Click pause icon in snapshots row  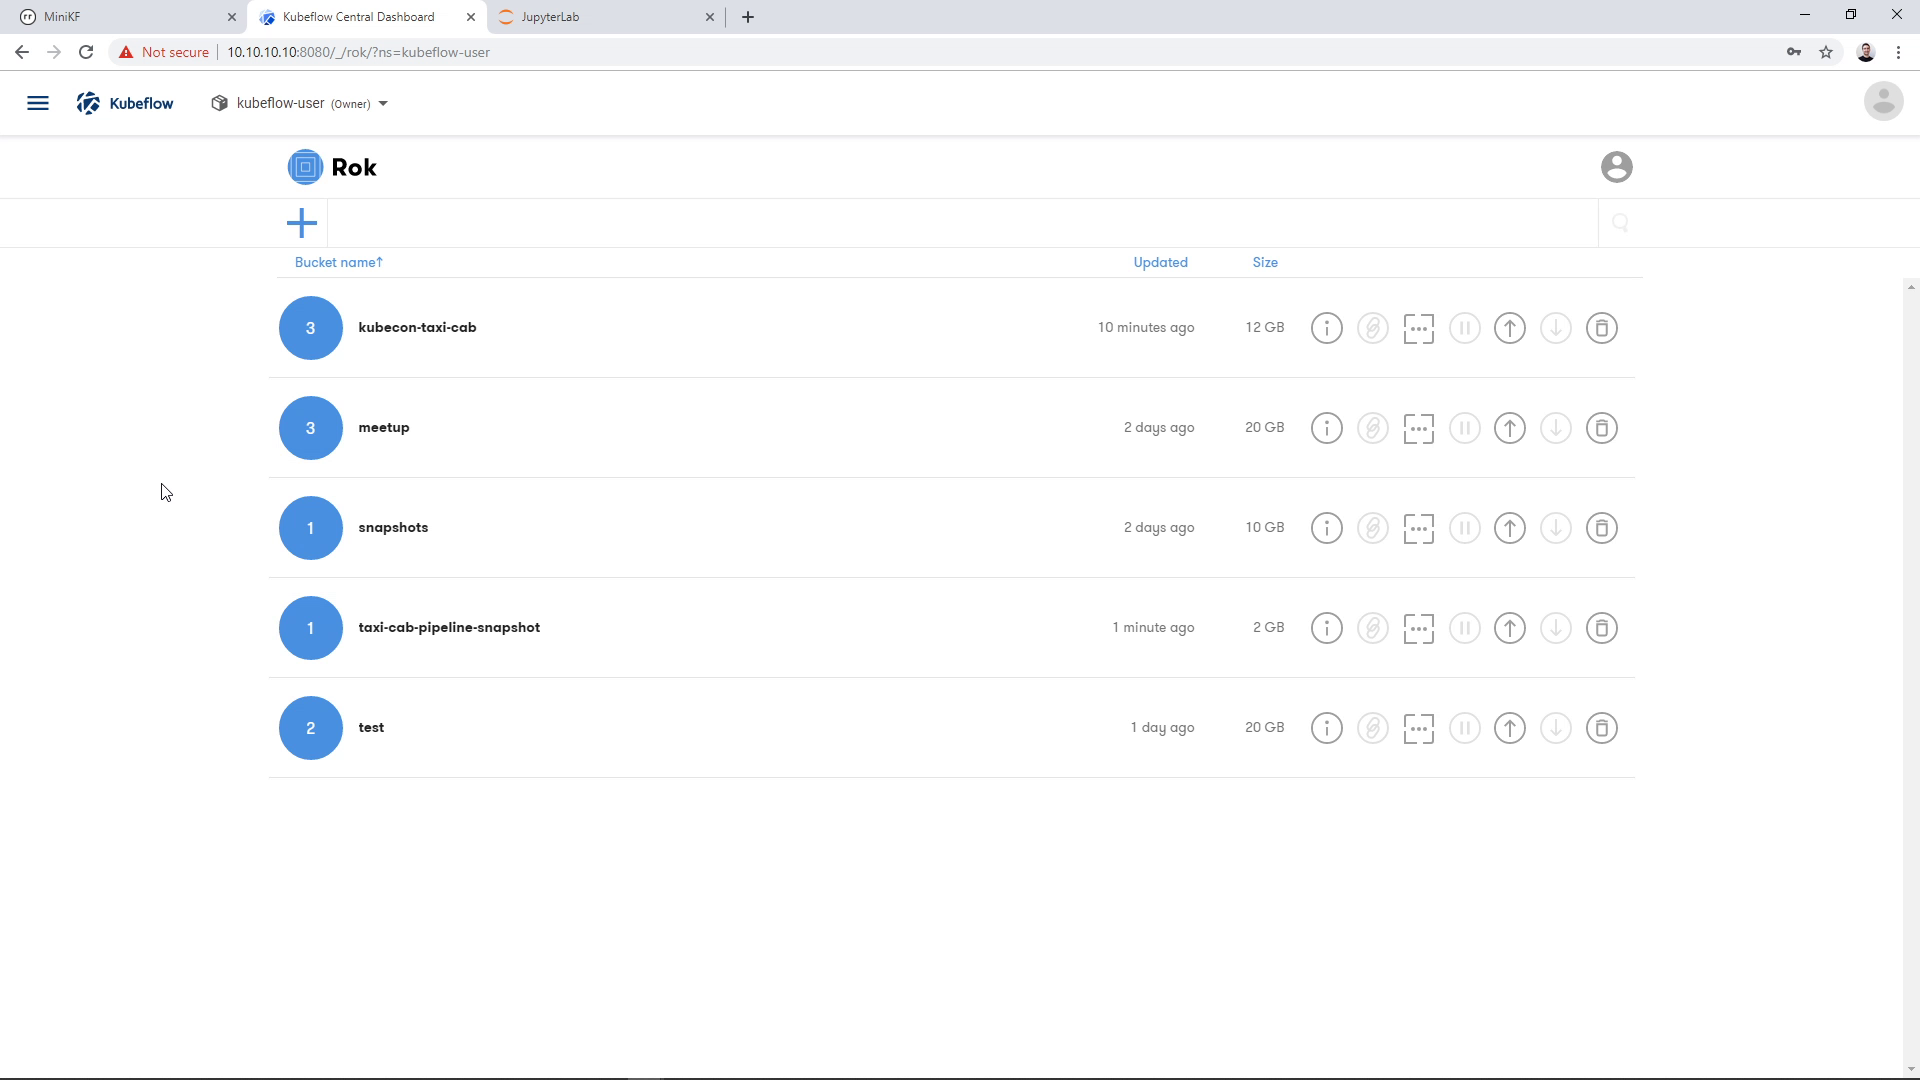pos(1464,528)
